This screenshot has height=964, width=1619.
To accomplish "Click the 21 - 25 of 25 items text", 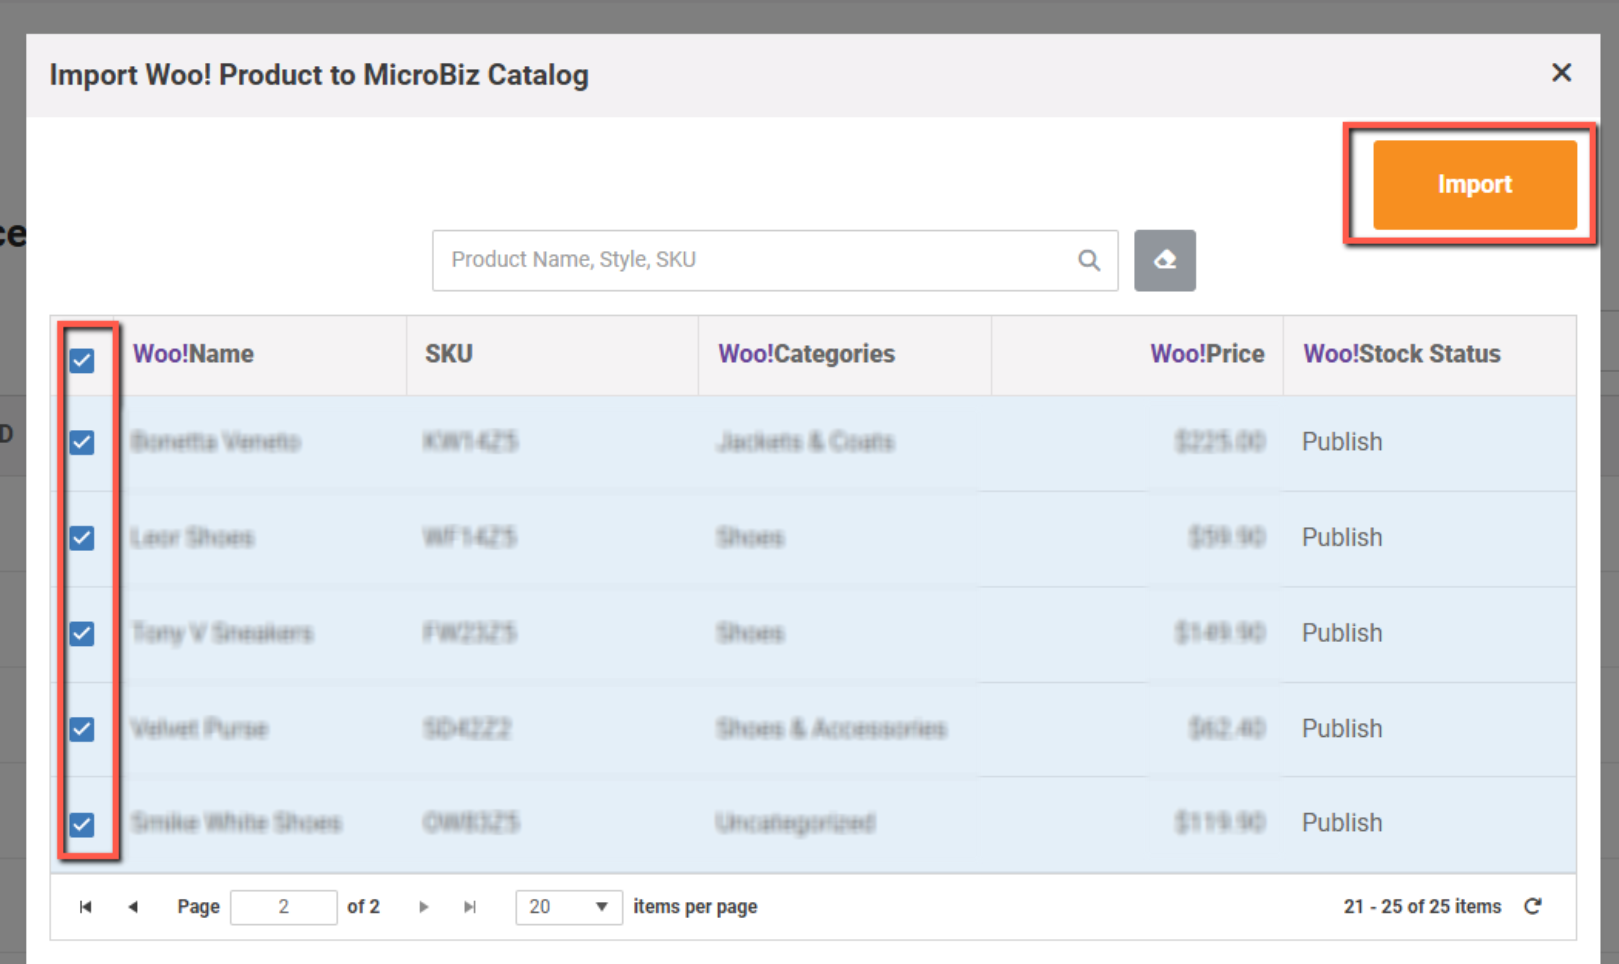I will click(x=1422, y=907).
